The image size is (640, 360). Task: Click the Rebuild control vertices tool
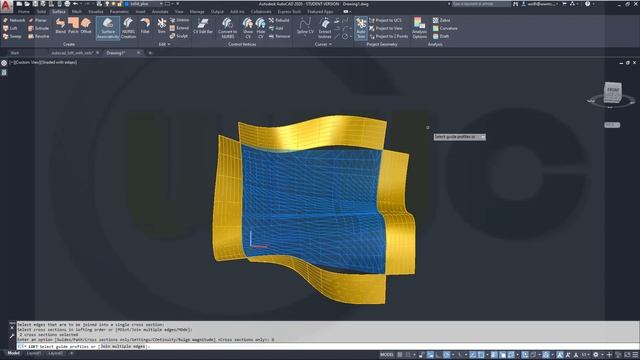pyautogui.click(x=279, y=20)
